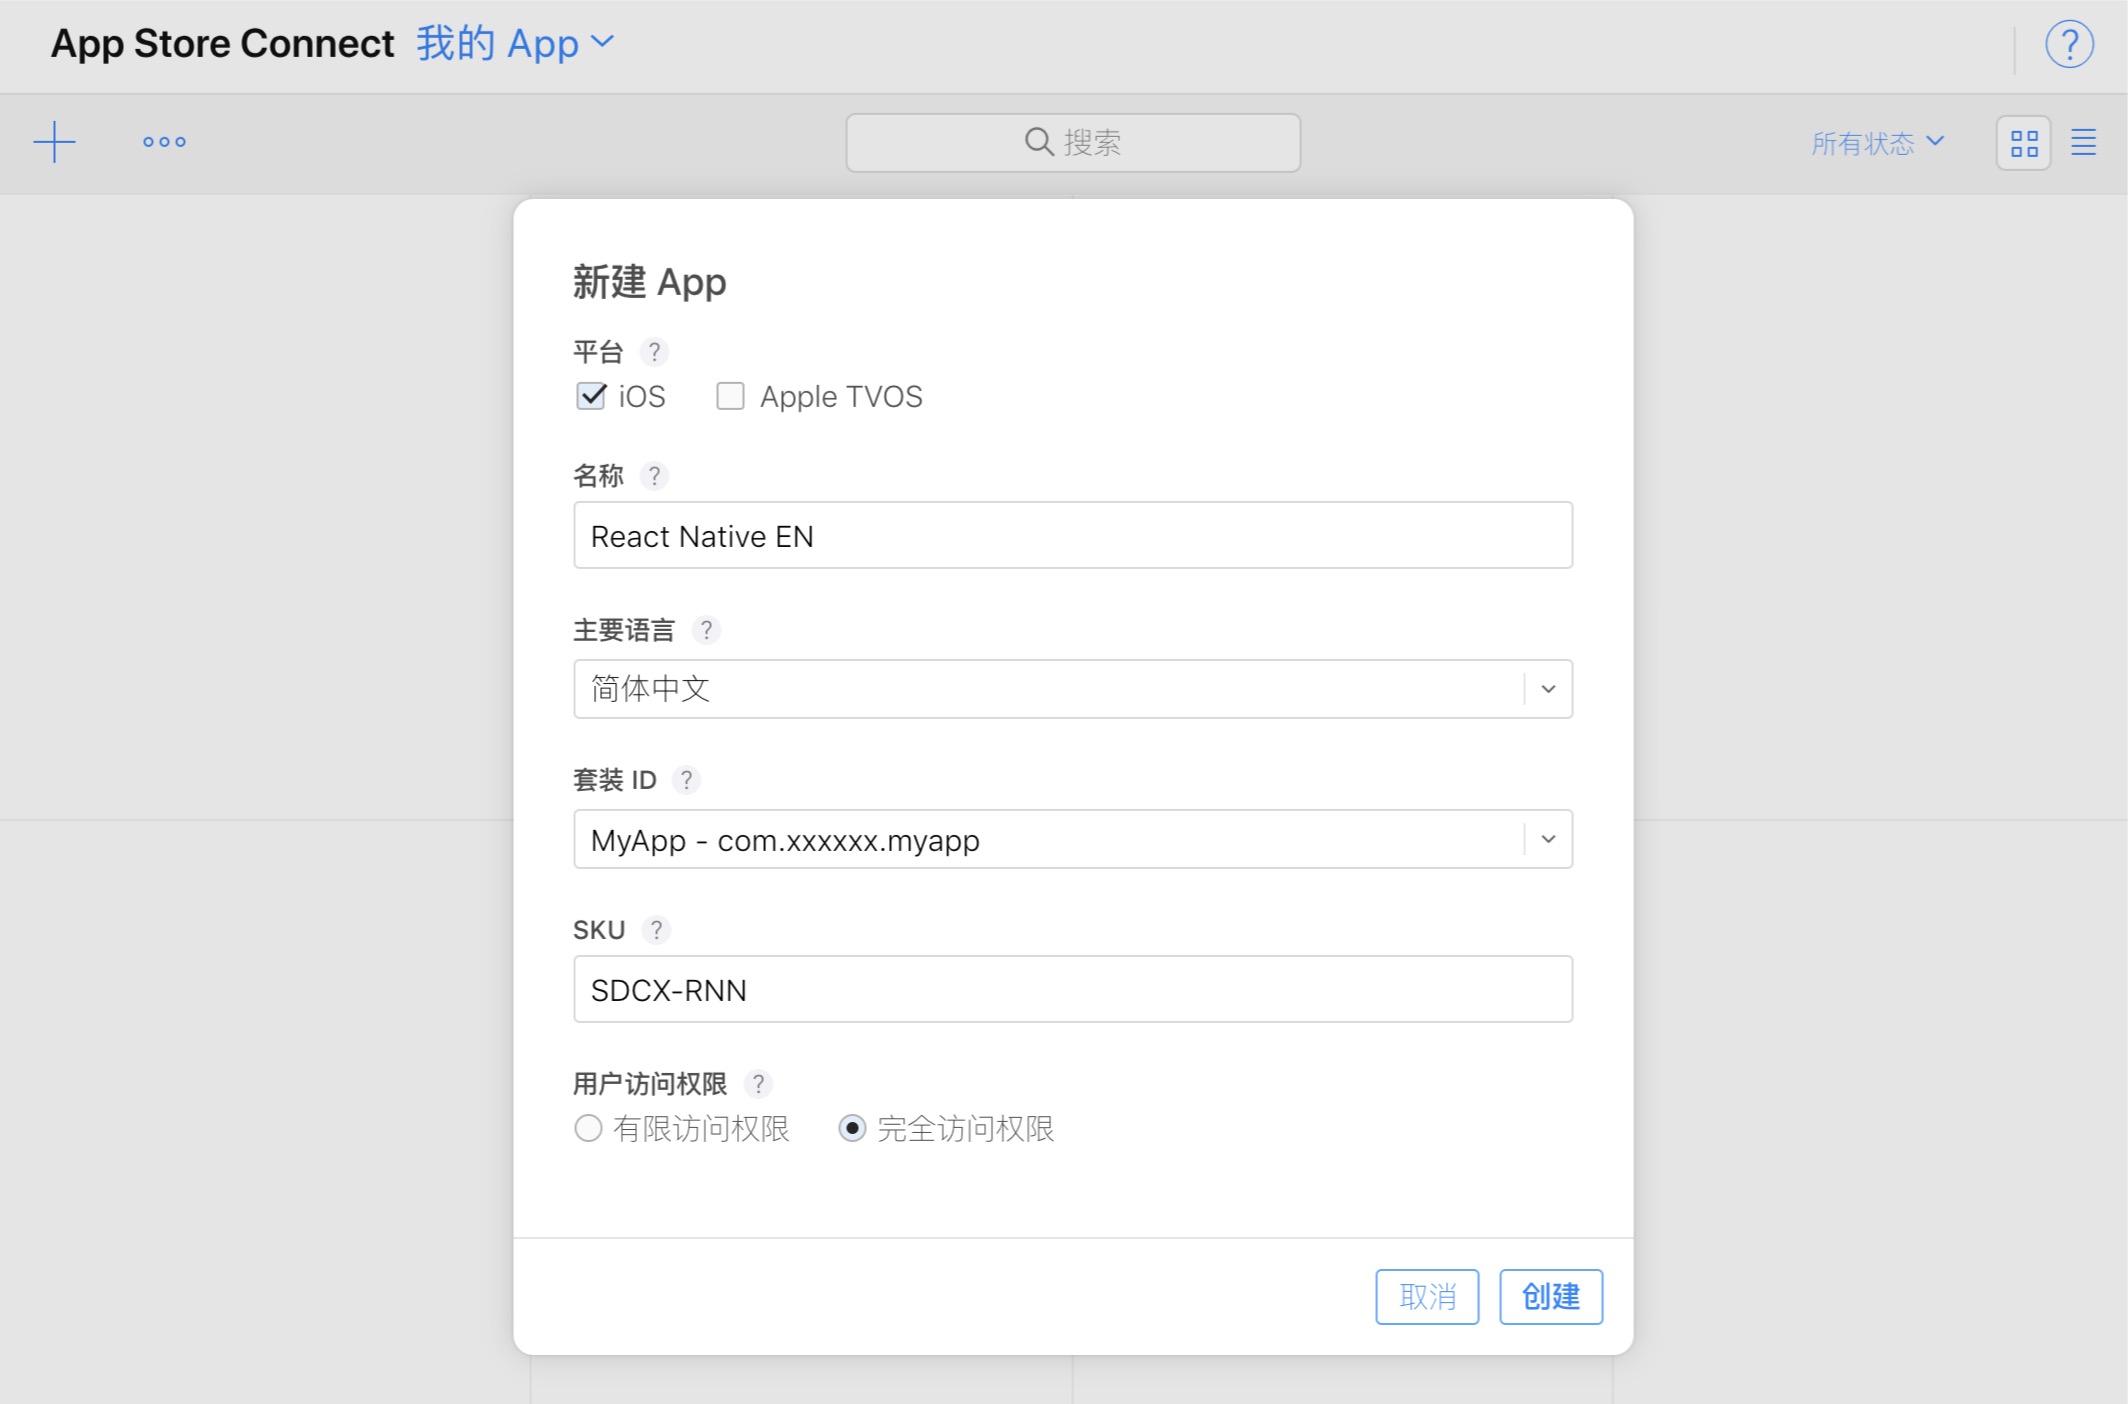
Task: Check the Apple TVOS platform checkbox
Action: [730, 396]
